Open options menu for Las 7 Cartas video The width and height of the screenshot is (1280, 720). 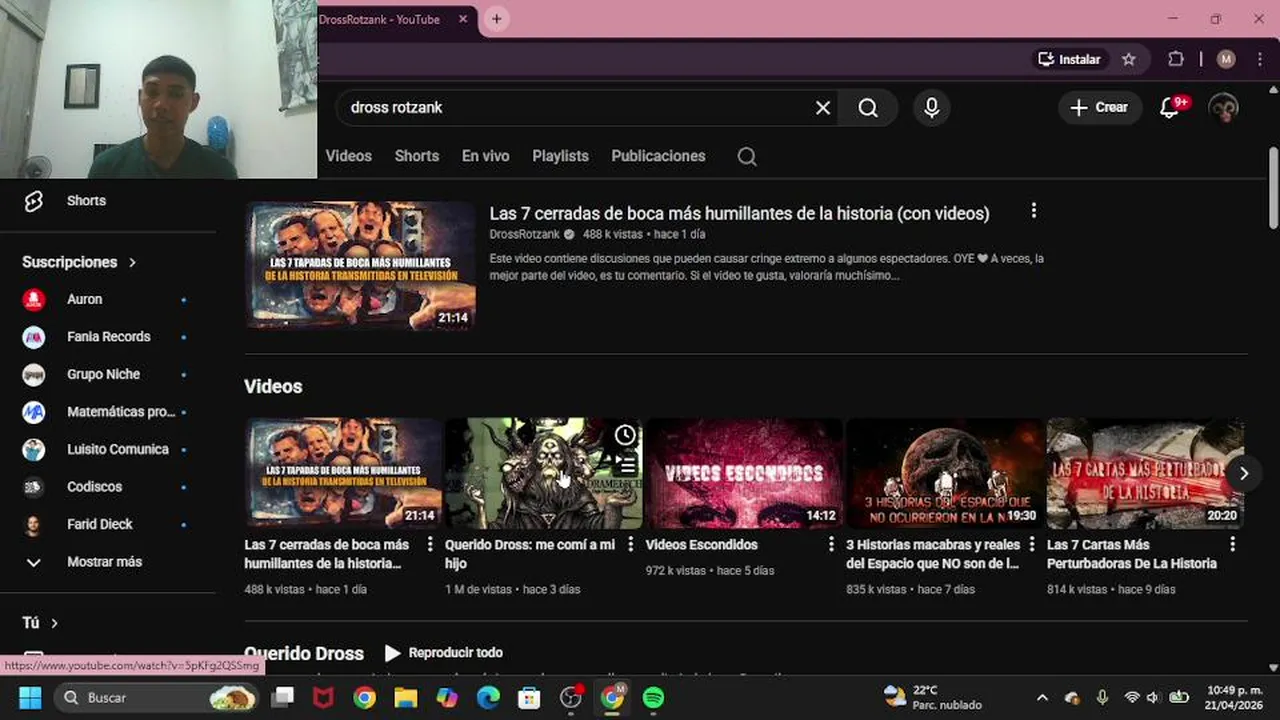coord(1232,544)
